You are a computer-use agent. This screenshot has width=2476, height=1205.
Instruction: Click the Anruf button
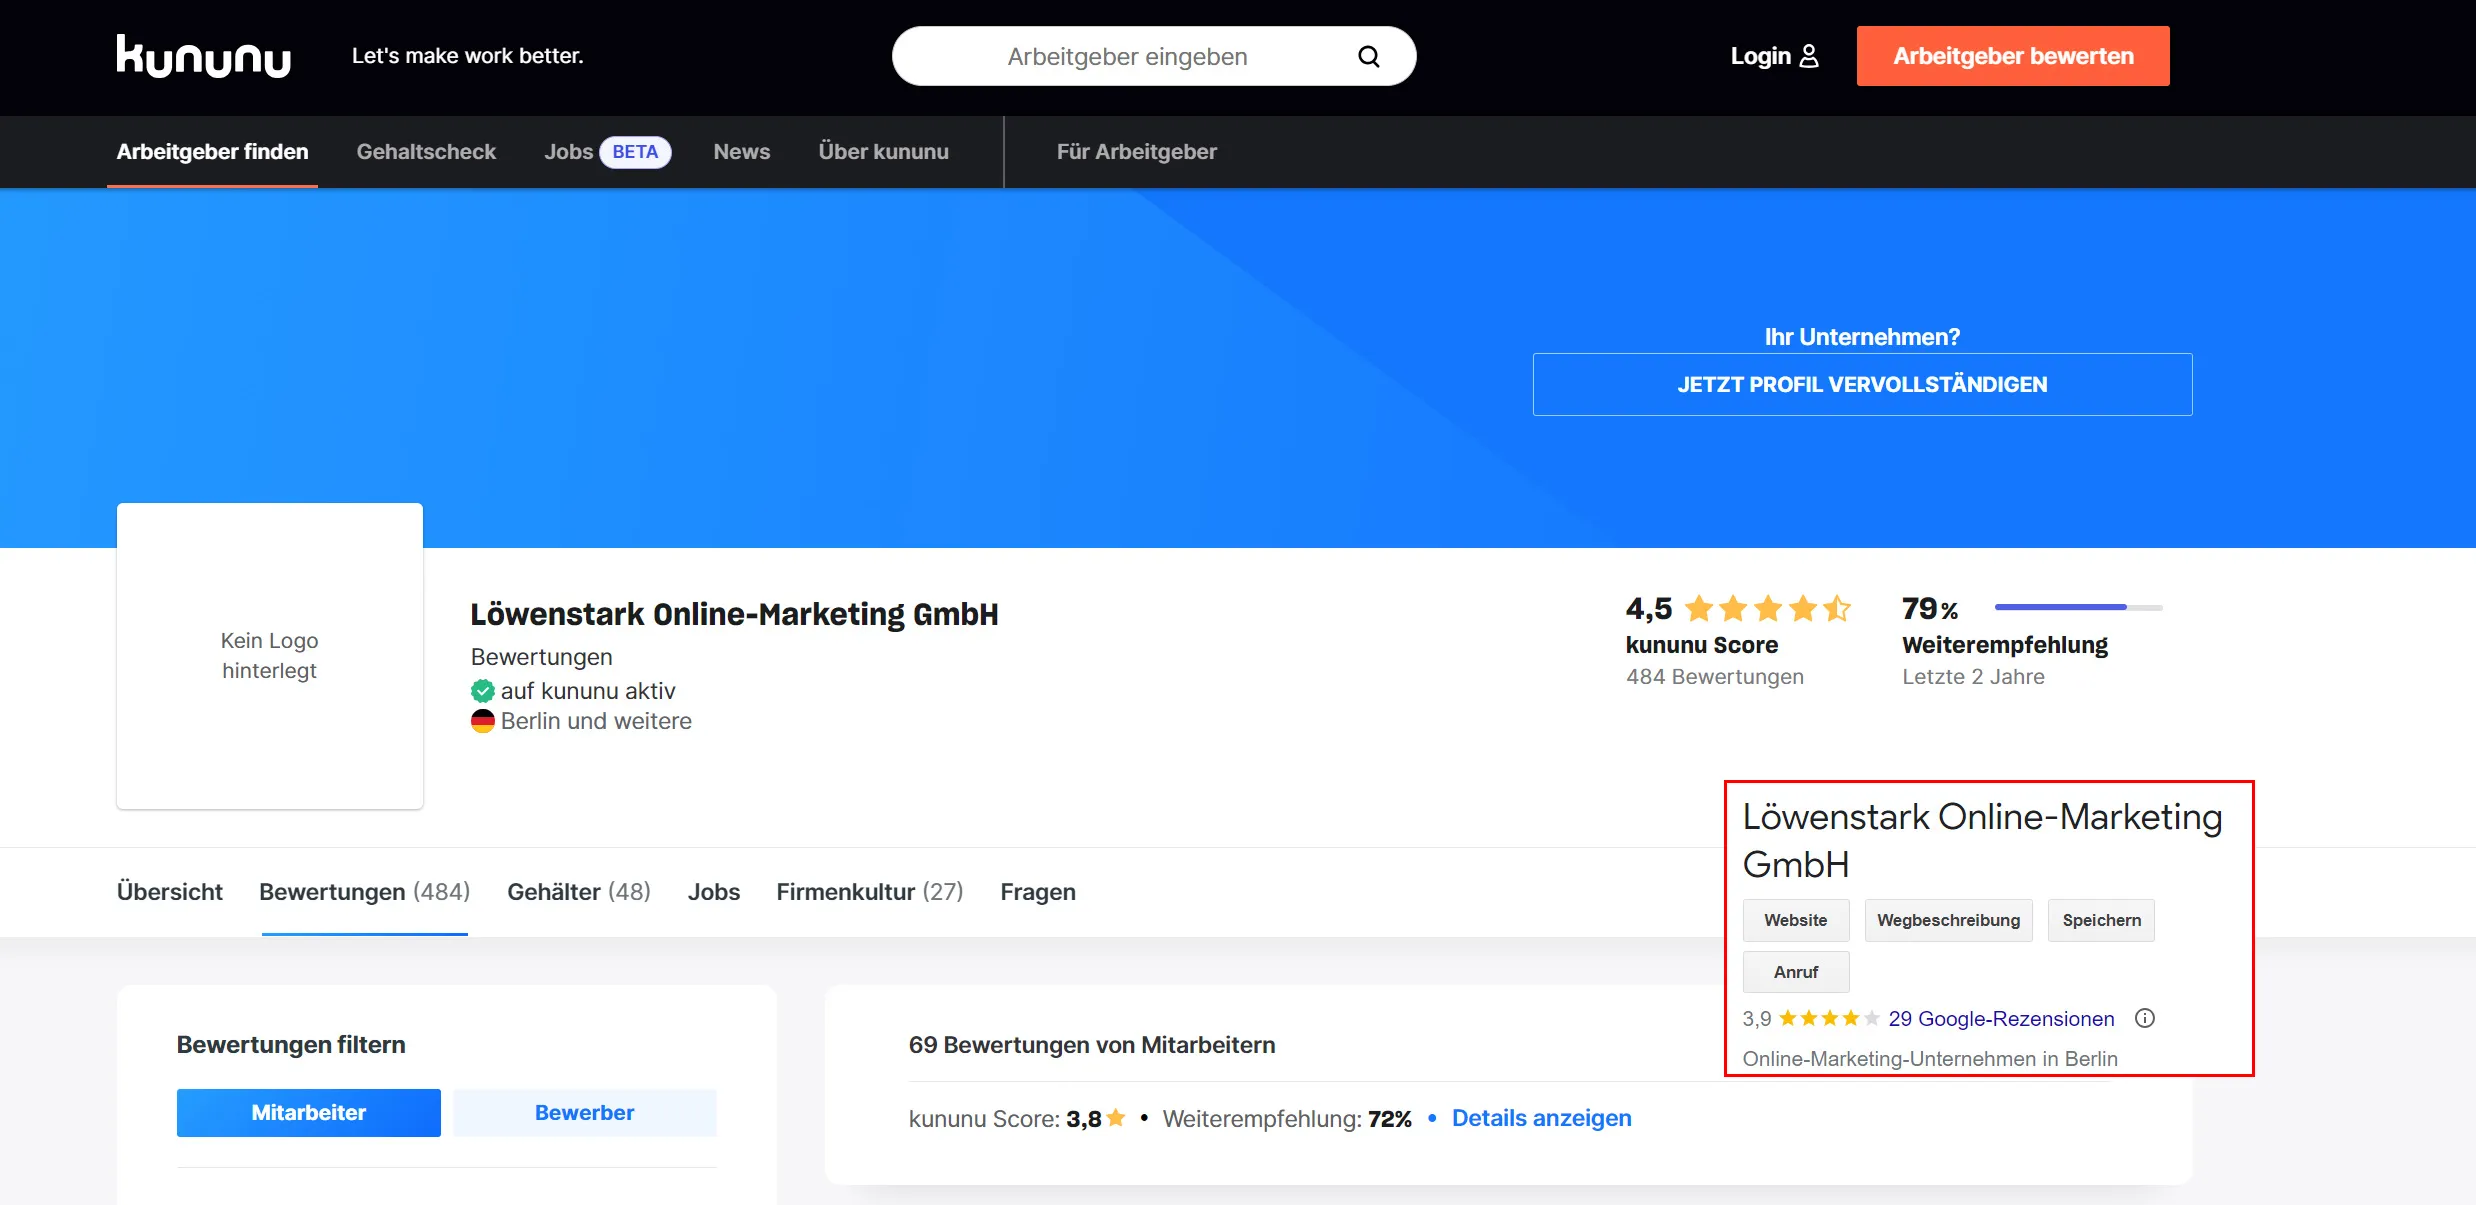(x=1796, y=972)
